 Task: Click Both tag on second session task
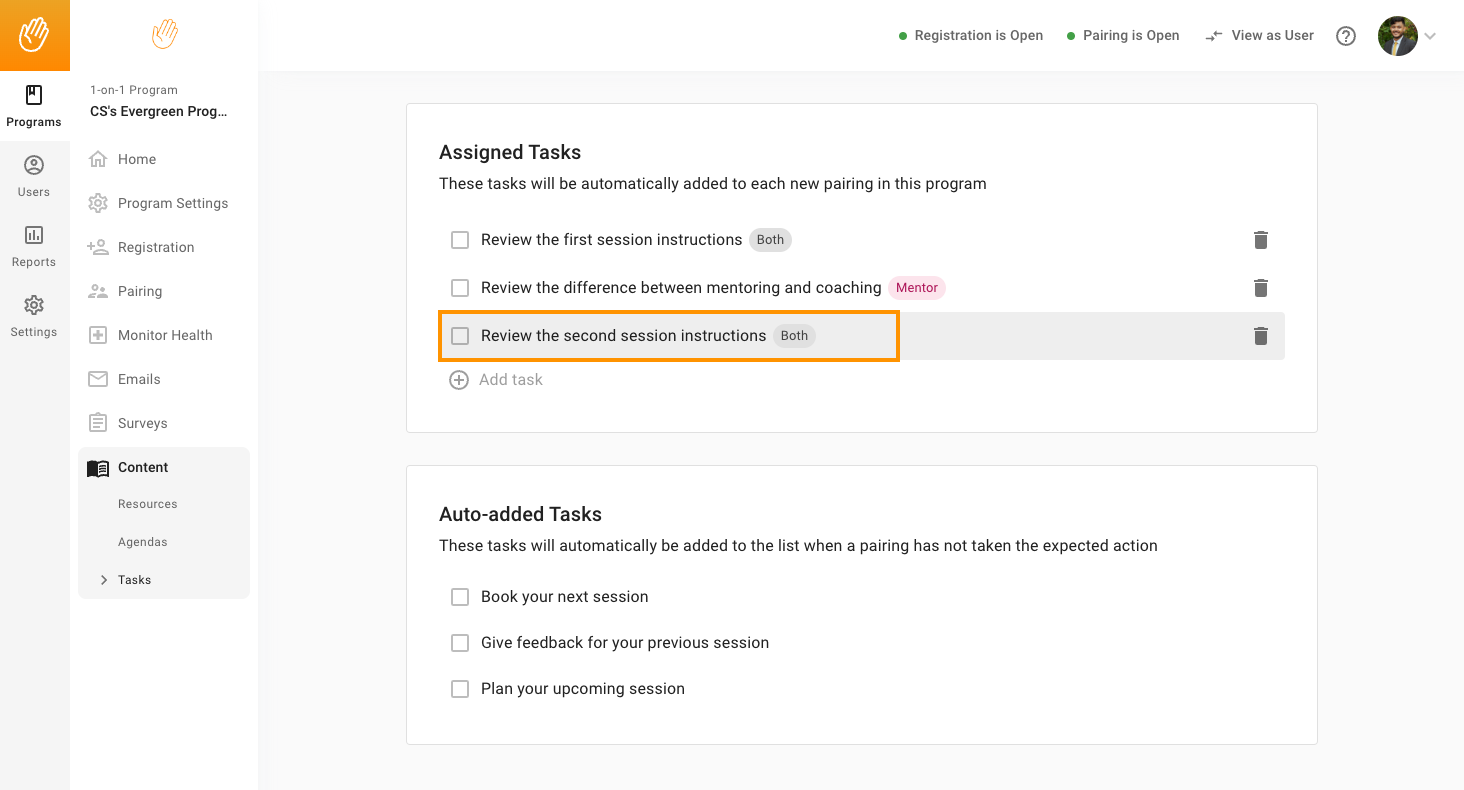[x=794, y=336]
